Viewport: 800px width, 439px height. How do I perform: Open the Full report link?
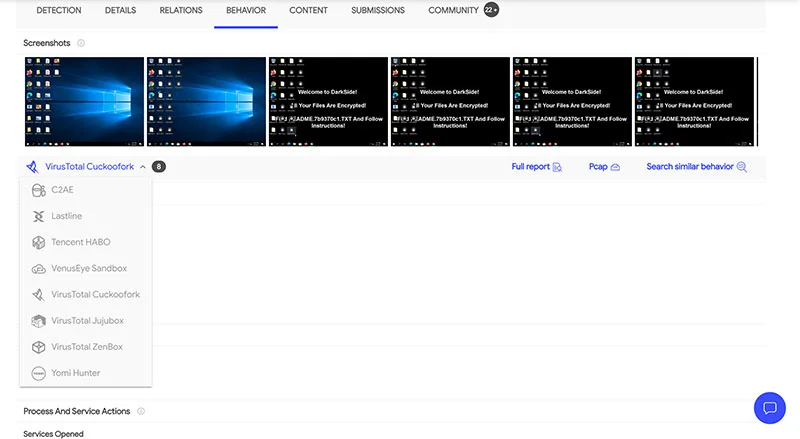531,166
